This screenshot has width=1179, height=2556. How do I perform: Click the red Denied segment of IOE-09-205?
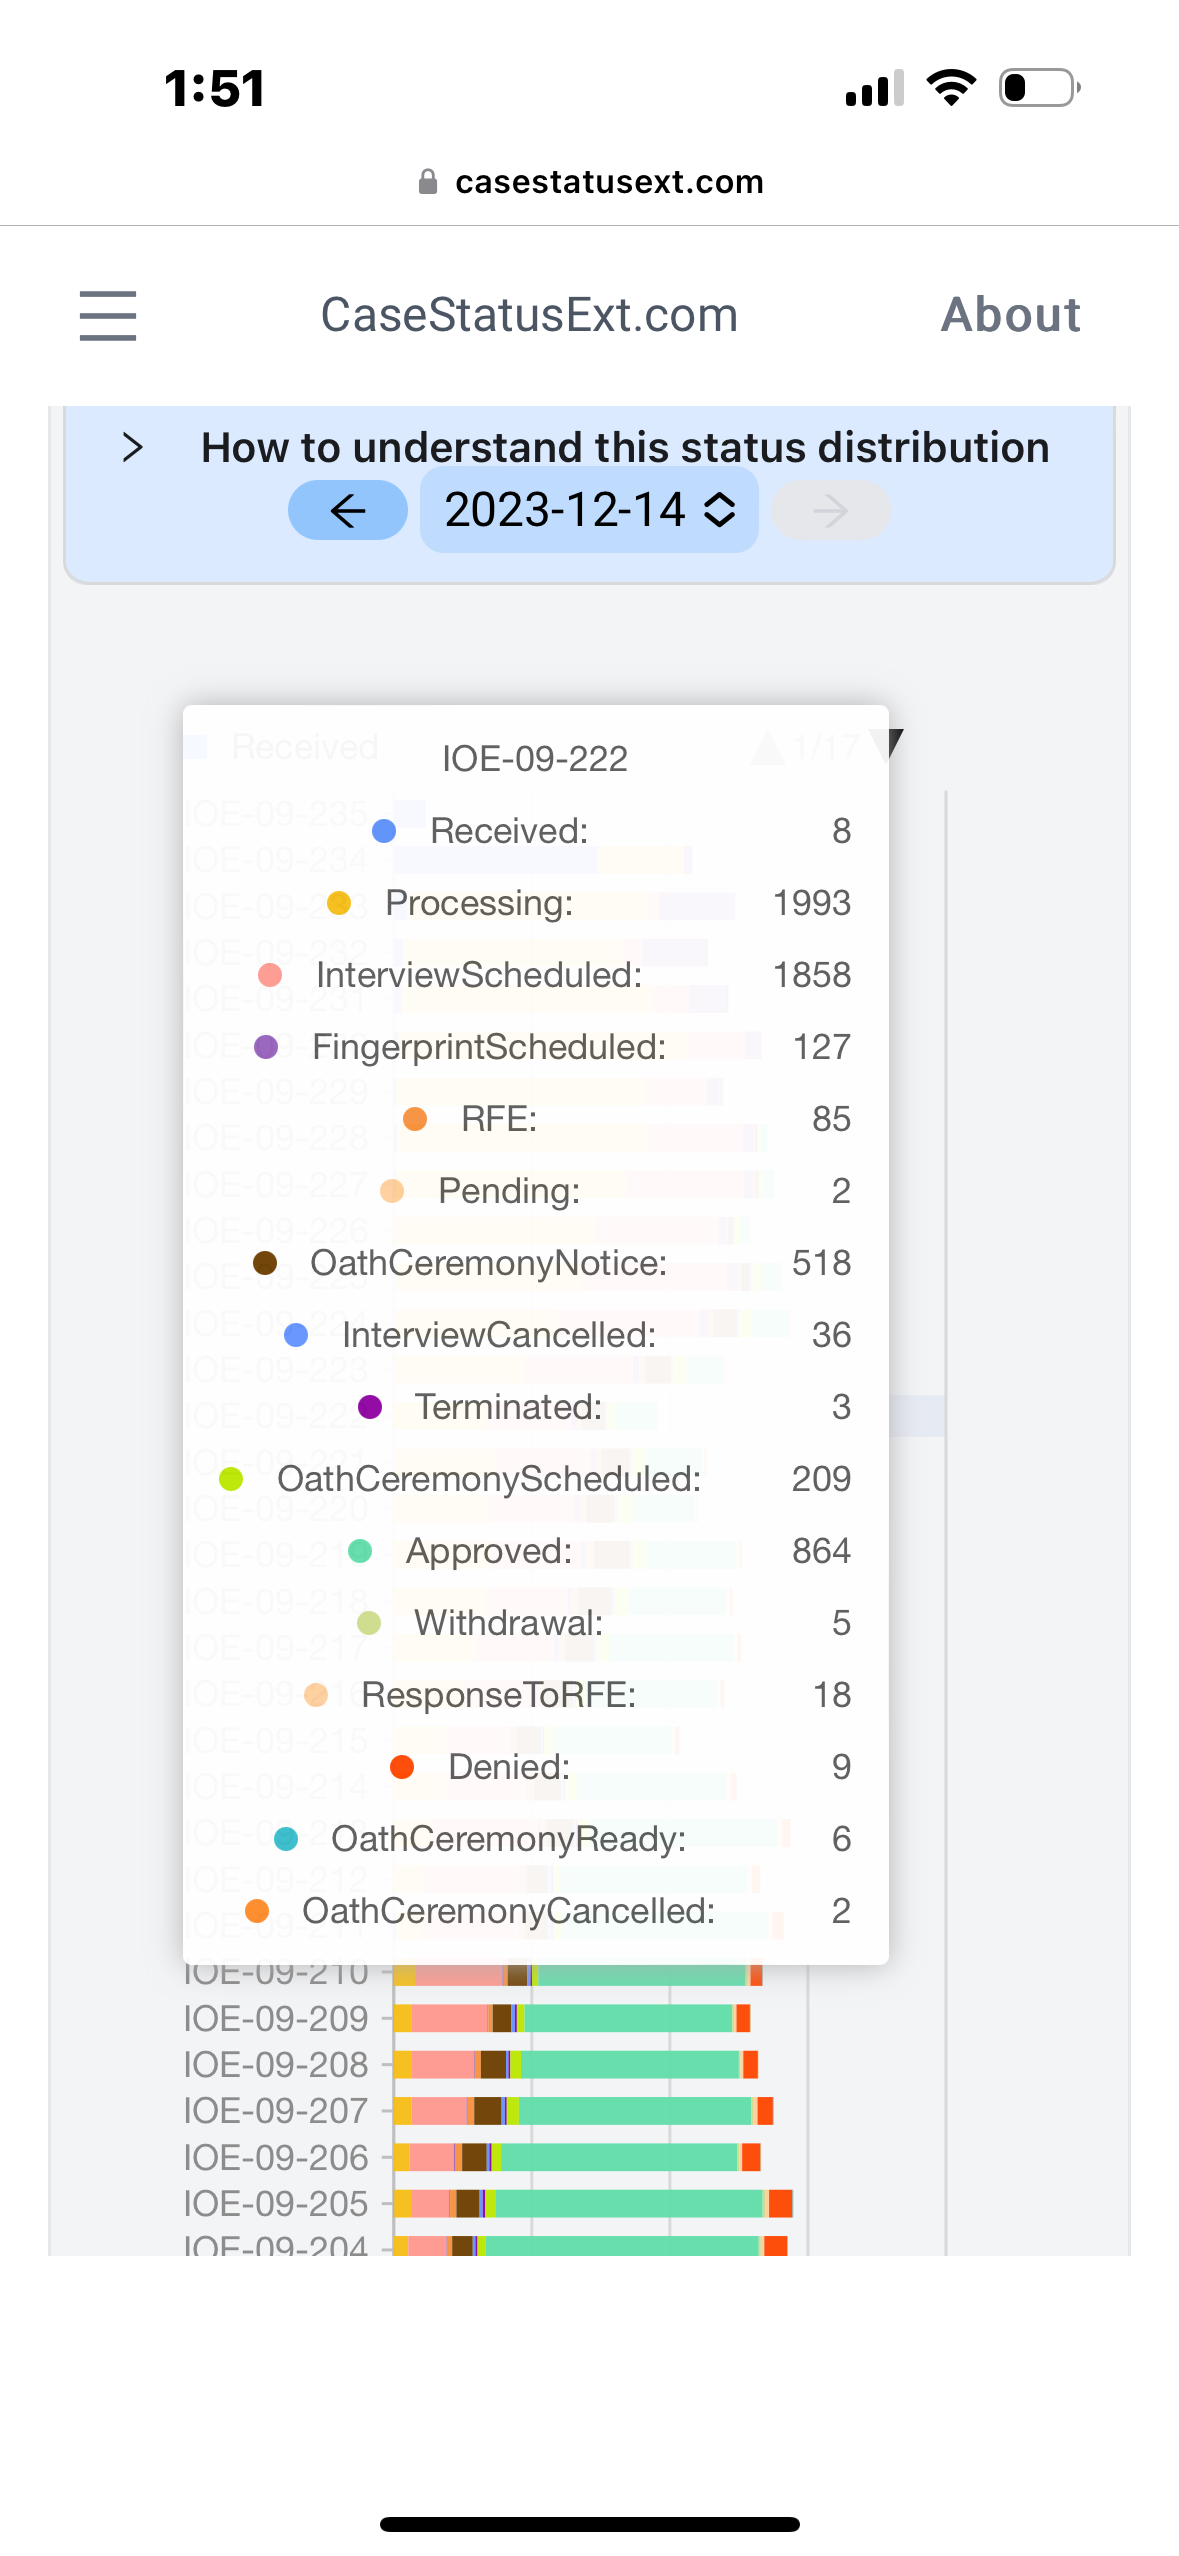click(780, 2203)
